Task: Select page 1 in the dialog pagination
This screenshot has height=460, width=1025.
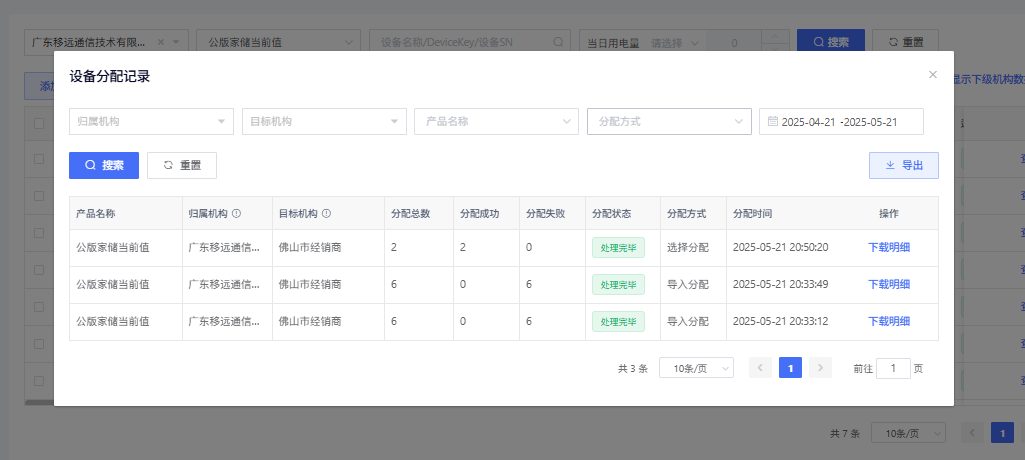Action: pos(790,368)
